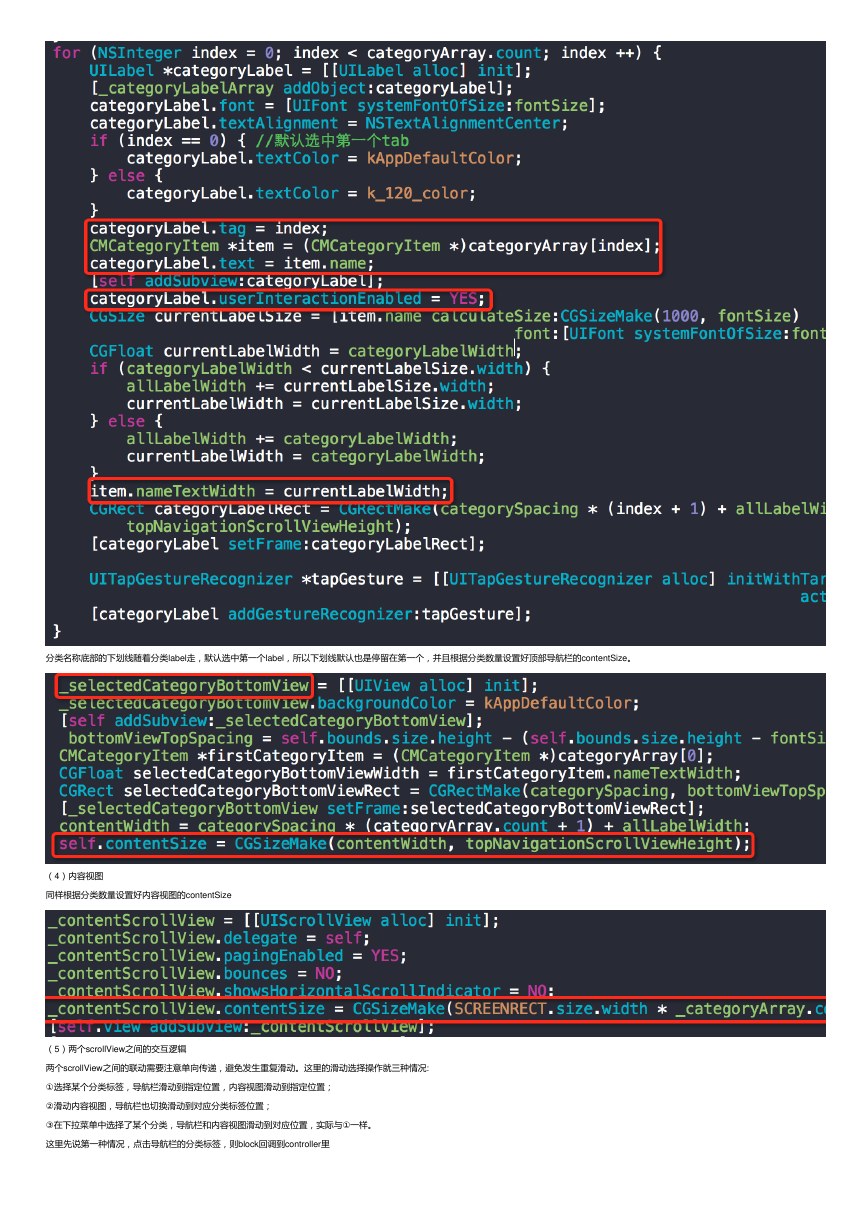
Task: Click 'allLabelWidth += categoryLabelWidth;'
Action: pos(292,439)
